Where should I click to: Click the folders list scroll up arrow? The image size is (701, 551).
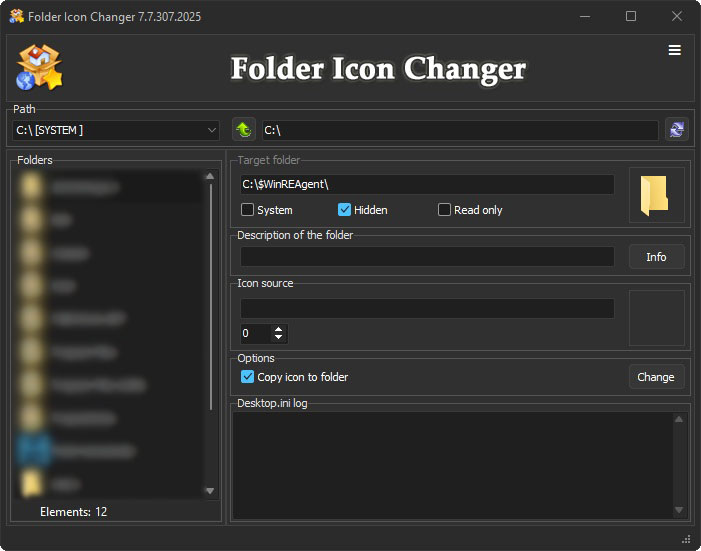point(210,176)
